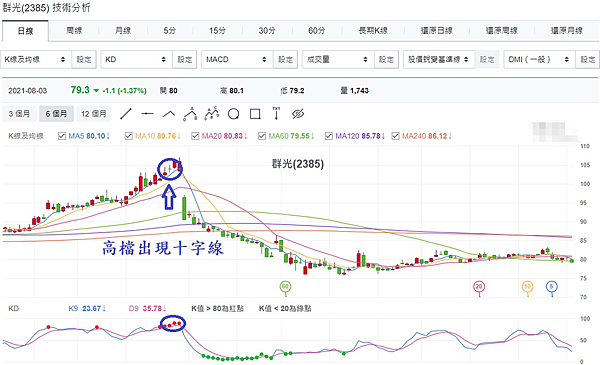The image size is (600, 365).
Task: Click 設定 next to KD dropdown
Action: 184,59
